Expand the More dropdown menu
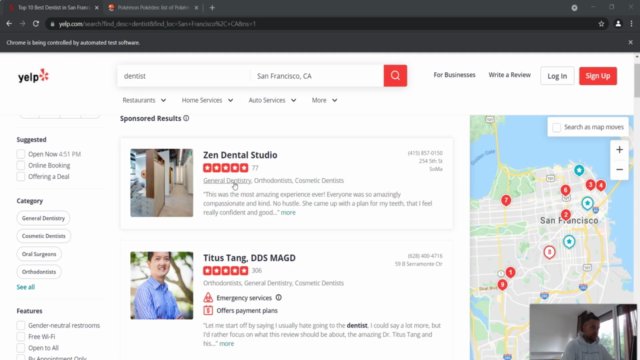The width and height of the screenshot is (640, 360). (x=324, y=100)
